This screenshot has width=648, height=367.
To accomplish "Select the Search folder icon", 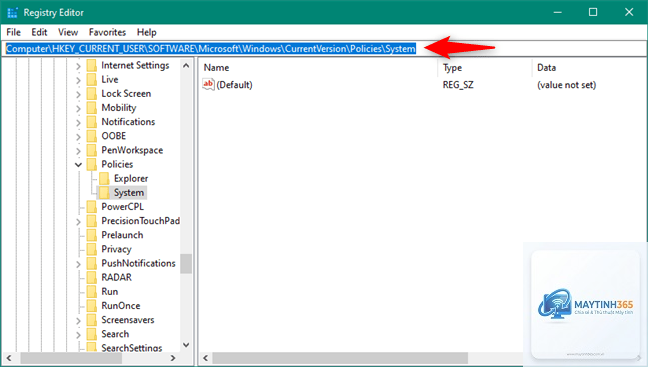I will [x=92, y=334].
